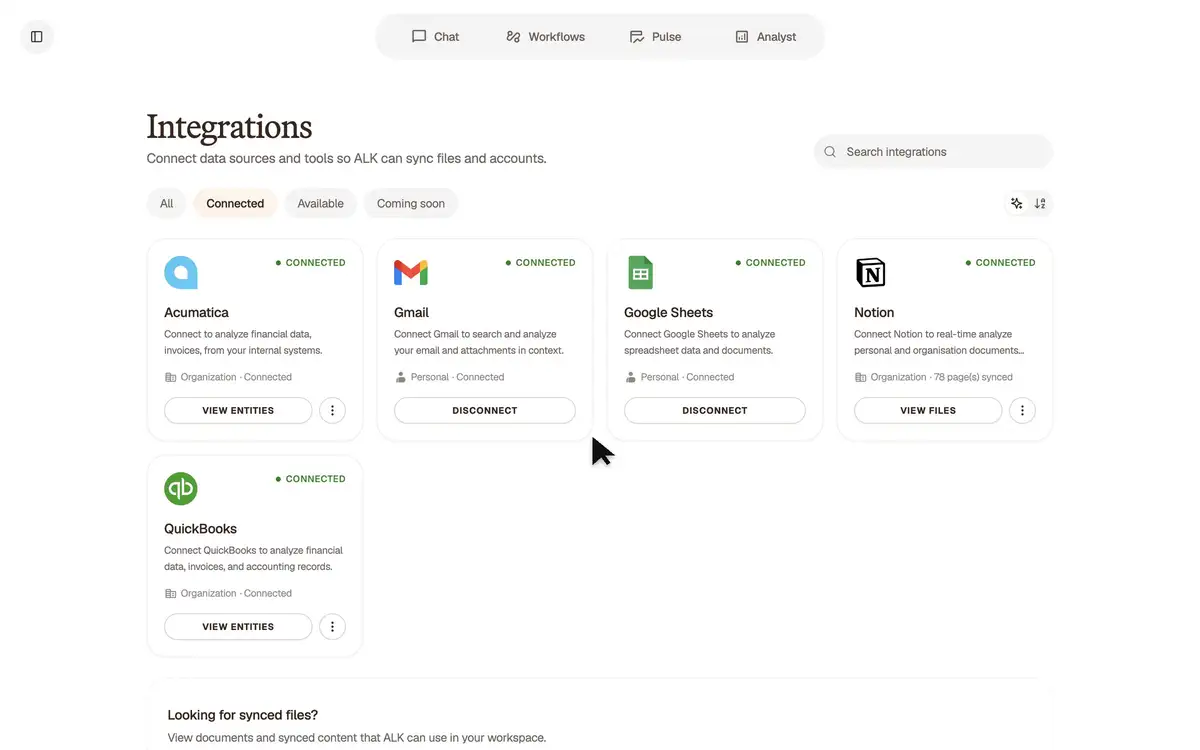Click the Connected status on the QuickBooks card

[311, 479]
